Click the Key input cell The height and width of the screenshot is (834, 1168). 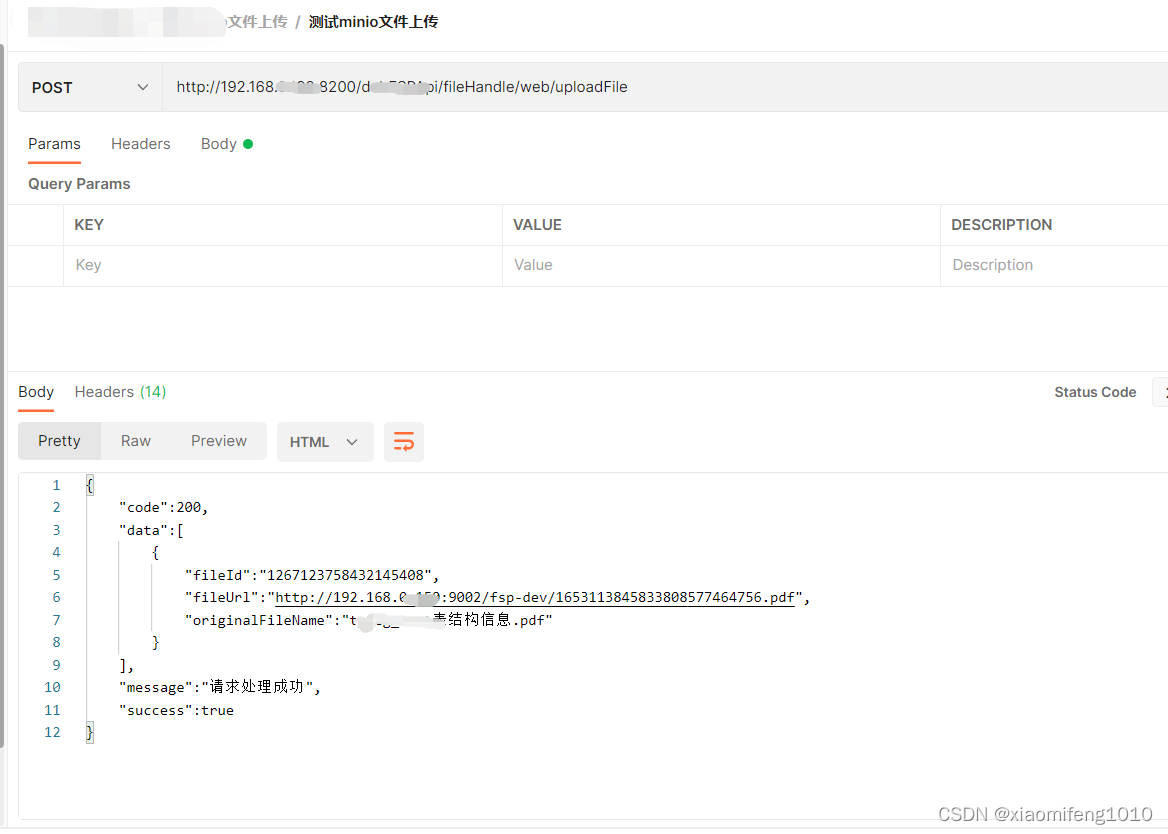(x=283, y=265)
